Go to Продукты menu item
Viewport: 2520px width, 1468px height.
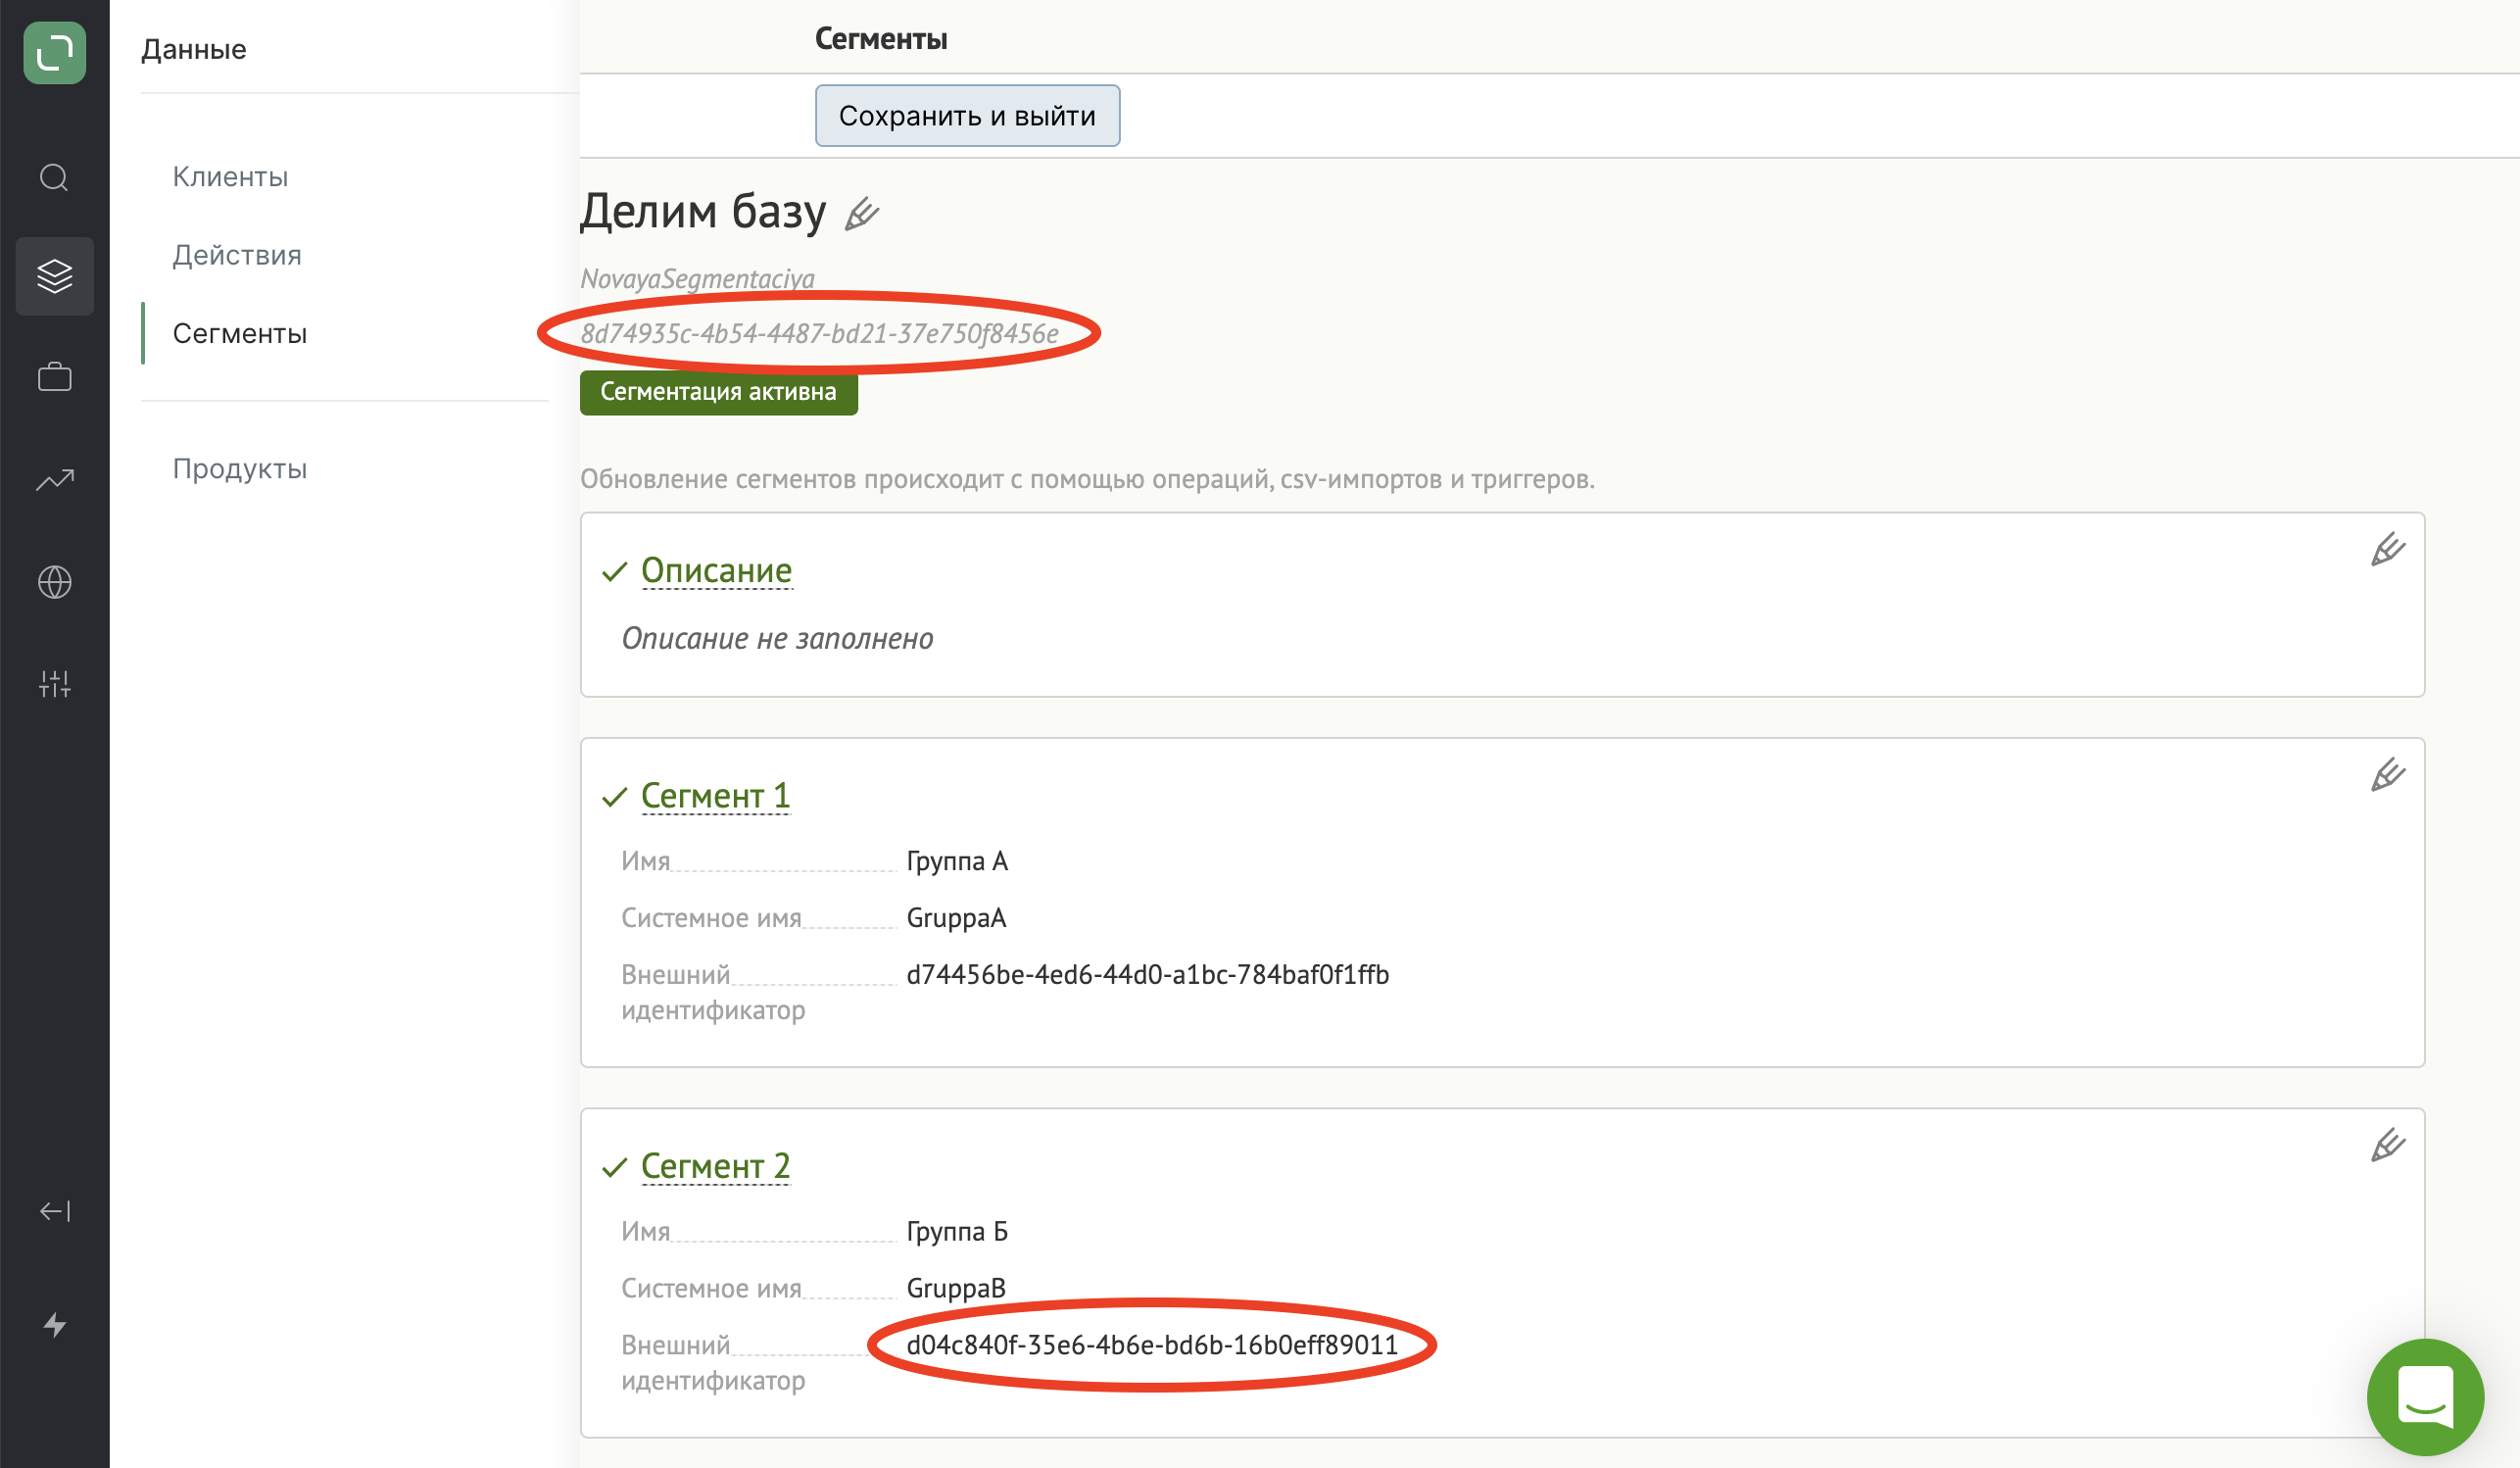(x=240, y=468)
